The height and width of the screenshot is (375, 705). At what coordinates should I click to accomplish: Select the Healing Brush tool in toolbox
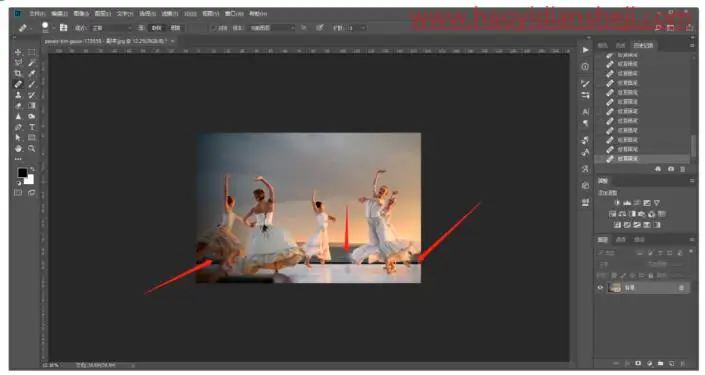(18, 84)
